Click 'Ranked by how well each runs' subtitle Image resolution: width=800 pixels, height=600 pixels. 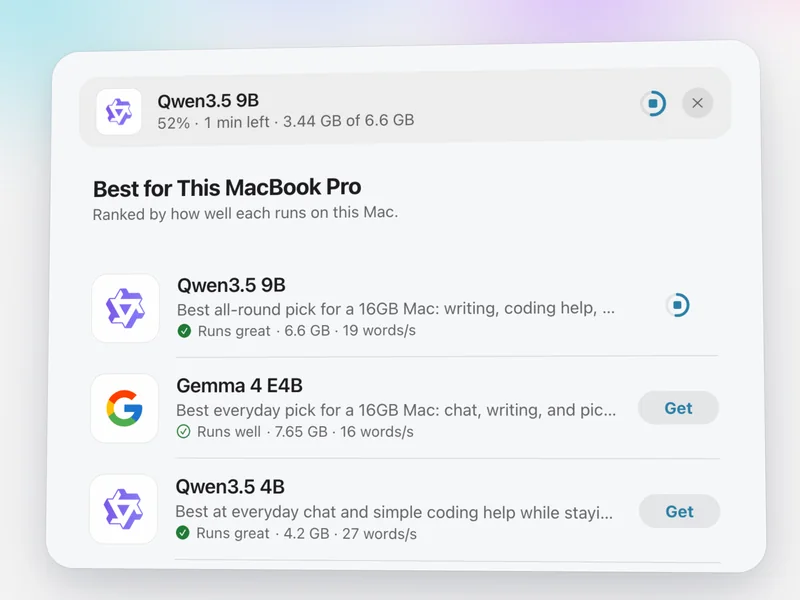(x=245, y=213)
